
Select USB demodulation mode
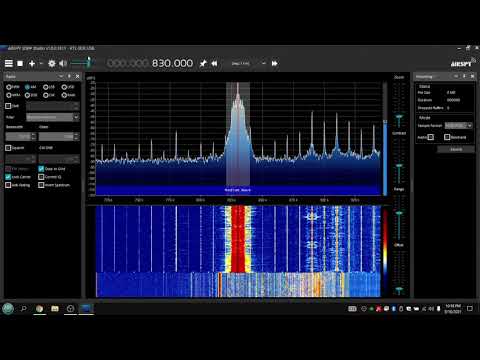(68, 87)
